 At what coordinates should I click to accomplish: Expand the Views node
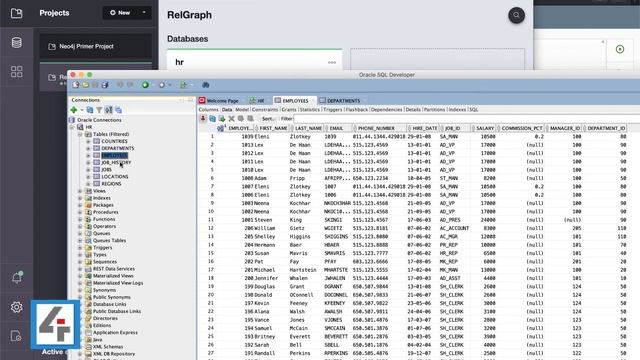point(80,191)
